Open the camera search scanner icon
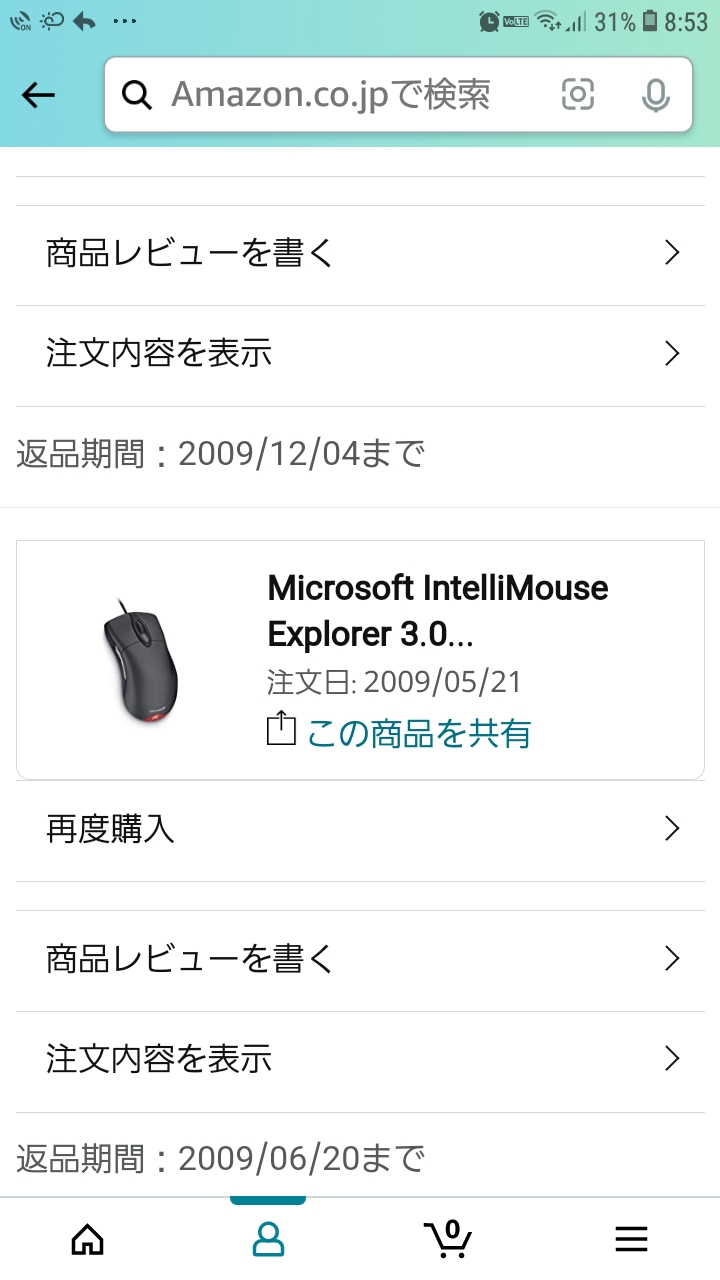The height and width of the screenshot is (1280, 720). click(578, 95)
